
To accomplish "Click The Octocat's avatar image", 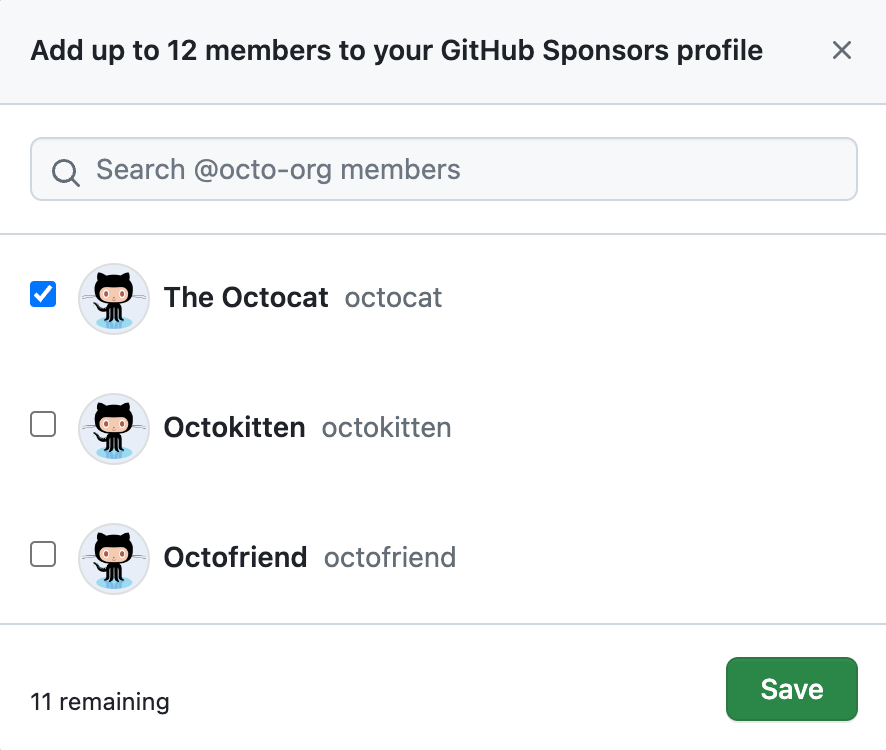I will coord(113,298).
